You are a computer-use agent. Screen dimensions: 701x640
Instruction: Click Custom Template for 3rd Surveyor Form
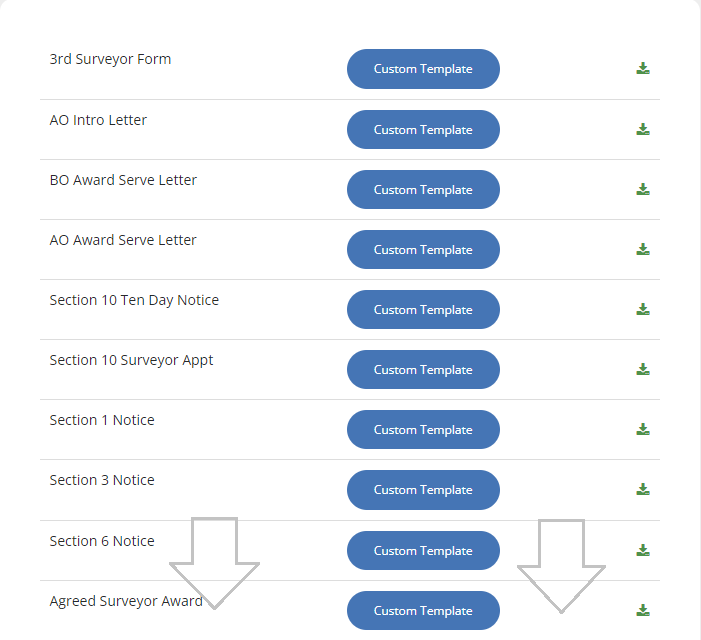click(x=423, y=69)
